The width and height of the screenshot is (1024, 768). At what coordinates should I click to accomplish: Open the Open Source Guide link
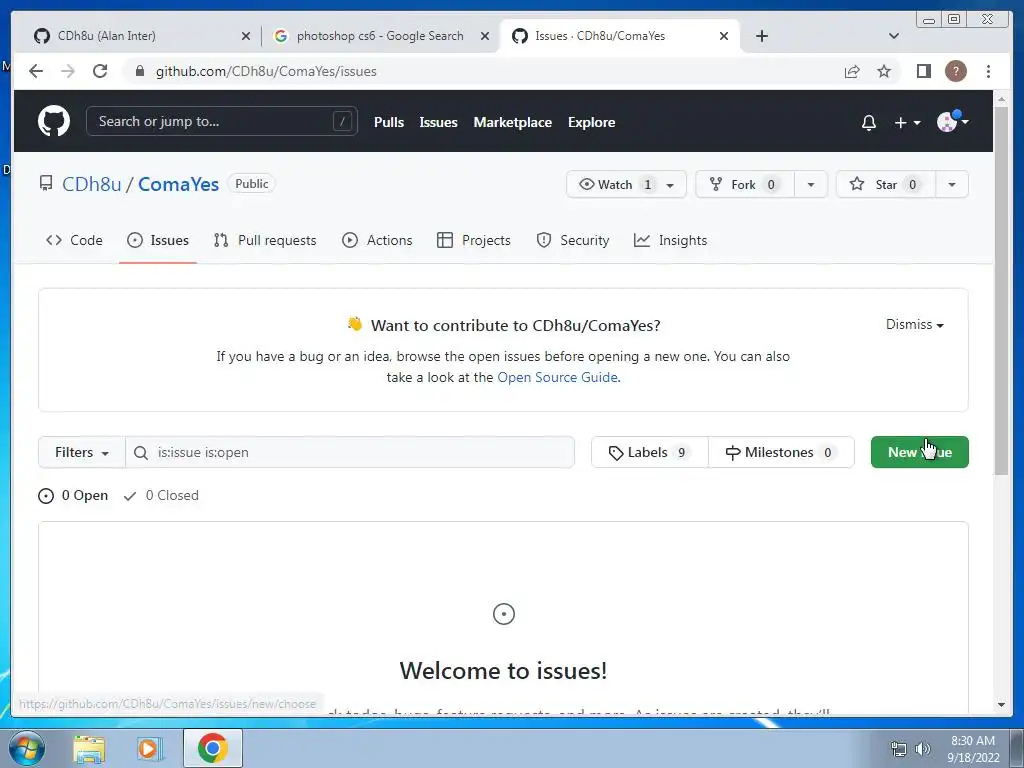[x=557, y=377]
